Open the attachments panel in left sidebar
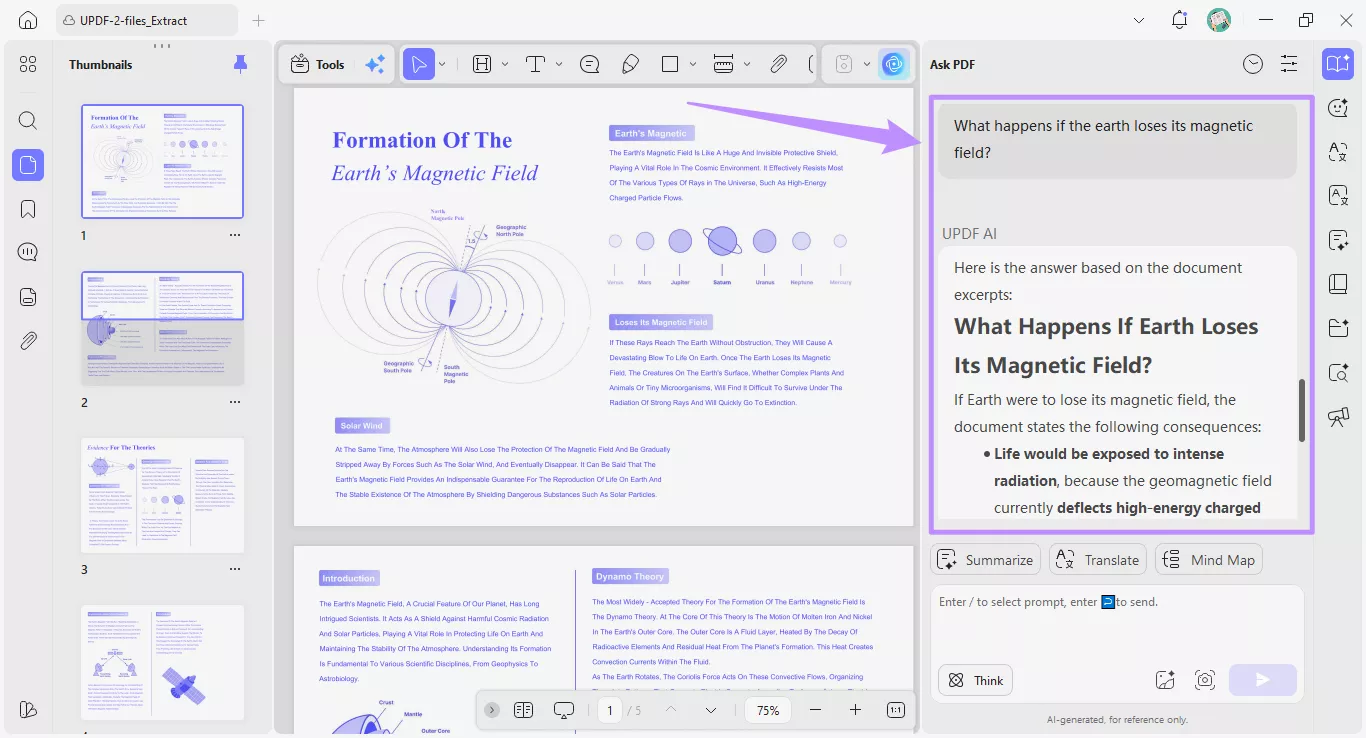Image resolution: width=1366 pixels, height=738 pixels. pos(28,341)
